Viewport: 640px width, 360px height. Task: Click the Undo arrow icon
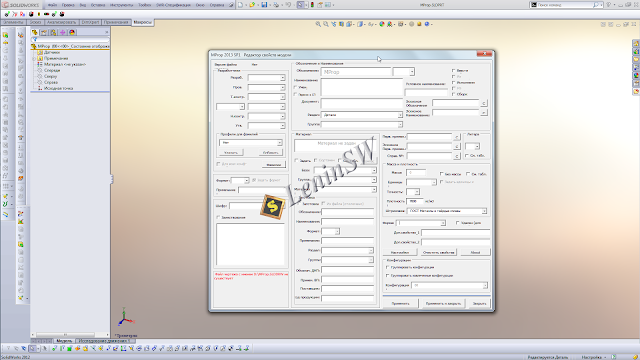tap(289, 5)
